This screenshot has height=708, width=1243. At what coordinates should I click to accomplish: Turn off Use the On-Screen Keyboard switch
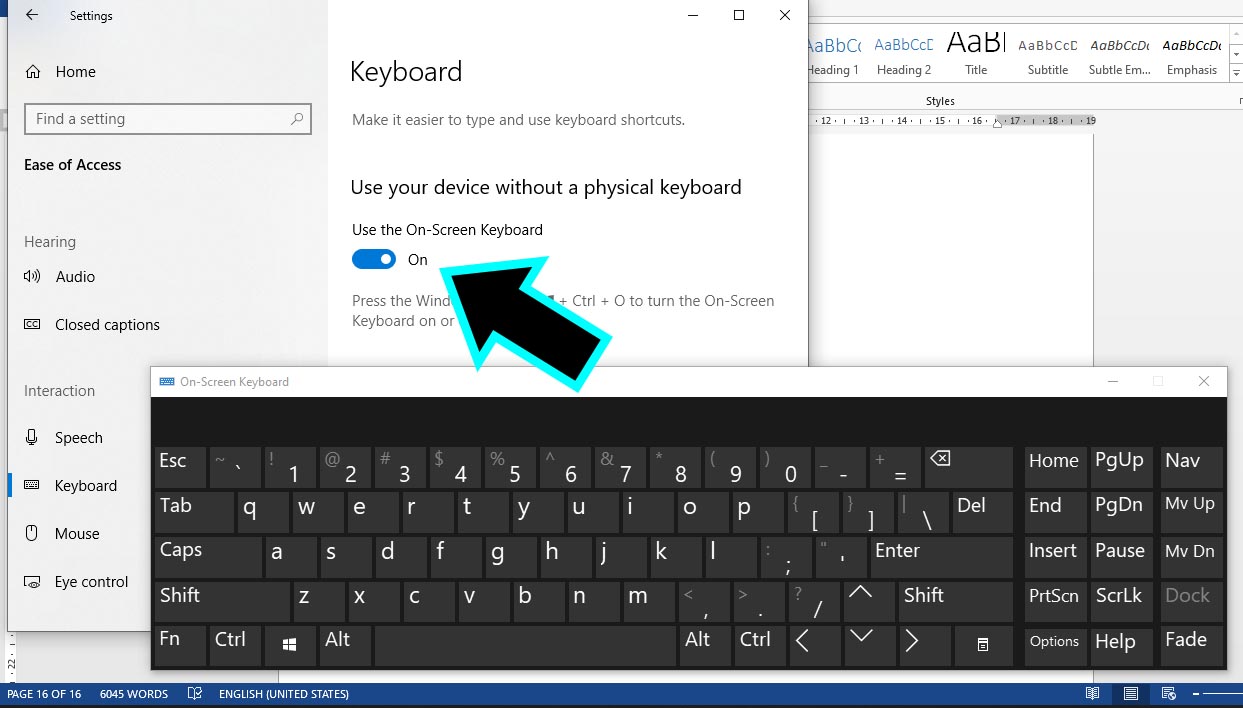click(x=374, y=260)
